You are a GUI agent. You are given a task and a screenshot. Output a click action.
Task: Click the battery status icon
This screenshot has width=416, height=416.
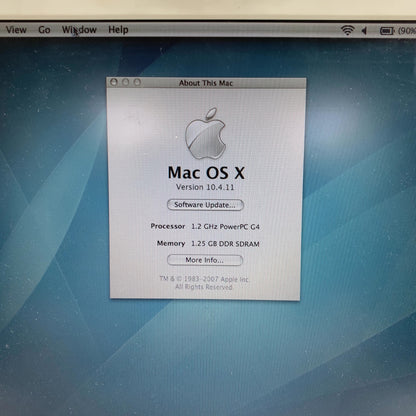(387, 31)
